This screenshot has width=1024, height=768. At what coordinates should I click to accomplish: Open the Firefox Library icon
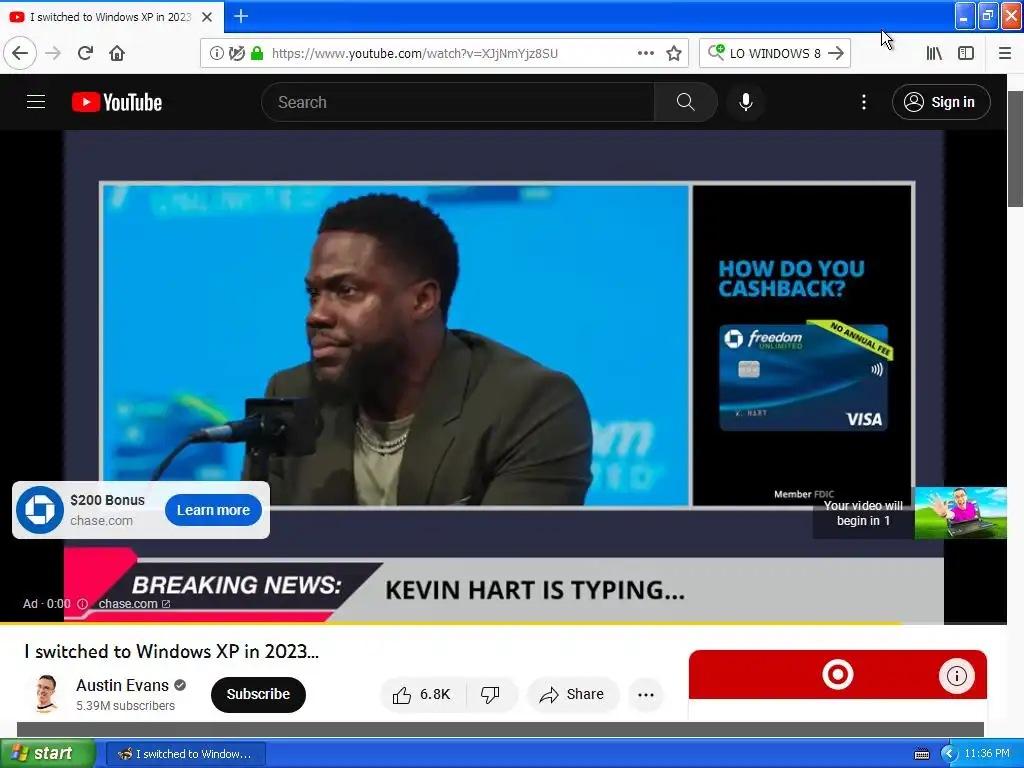click(934, 53)
